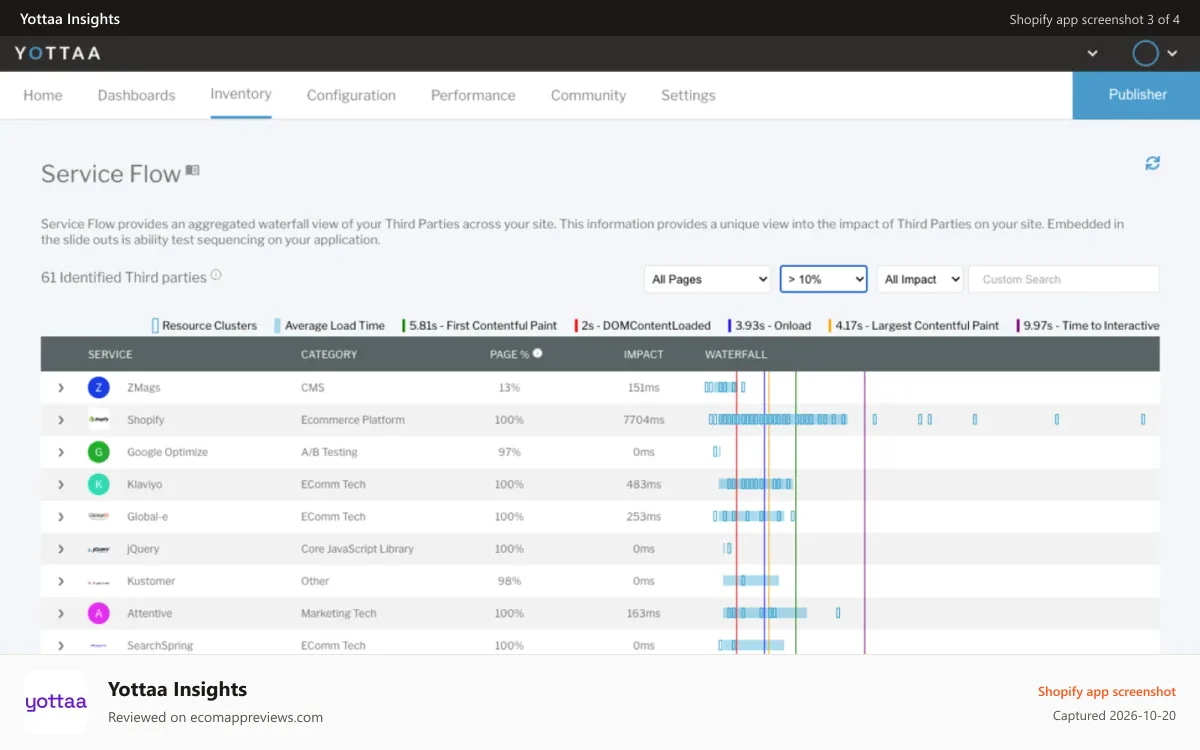Open the Settings tab

pos(688,95)
